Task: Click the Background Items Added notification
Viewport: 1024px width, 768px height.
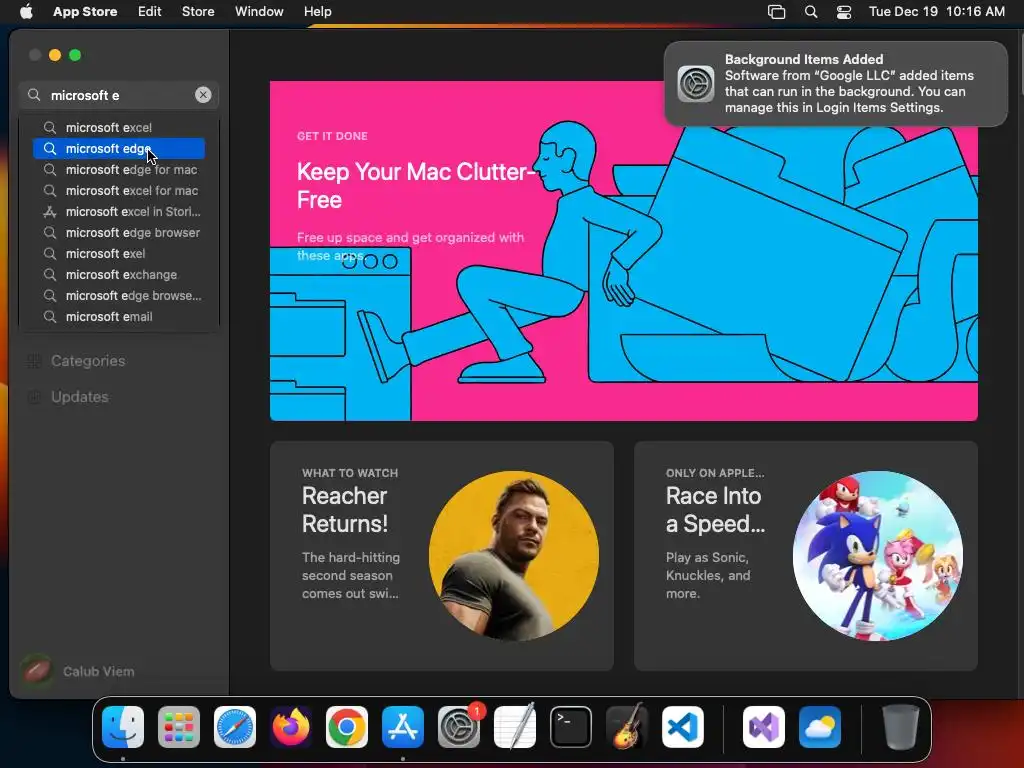Action: click(836, 84)
